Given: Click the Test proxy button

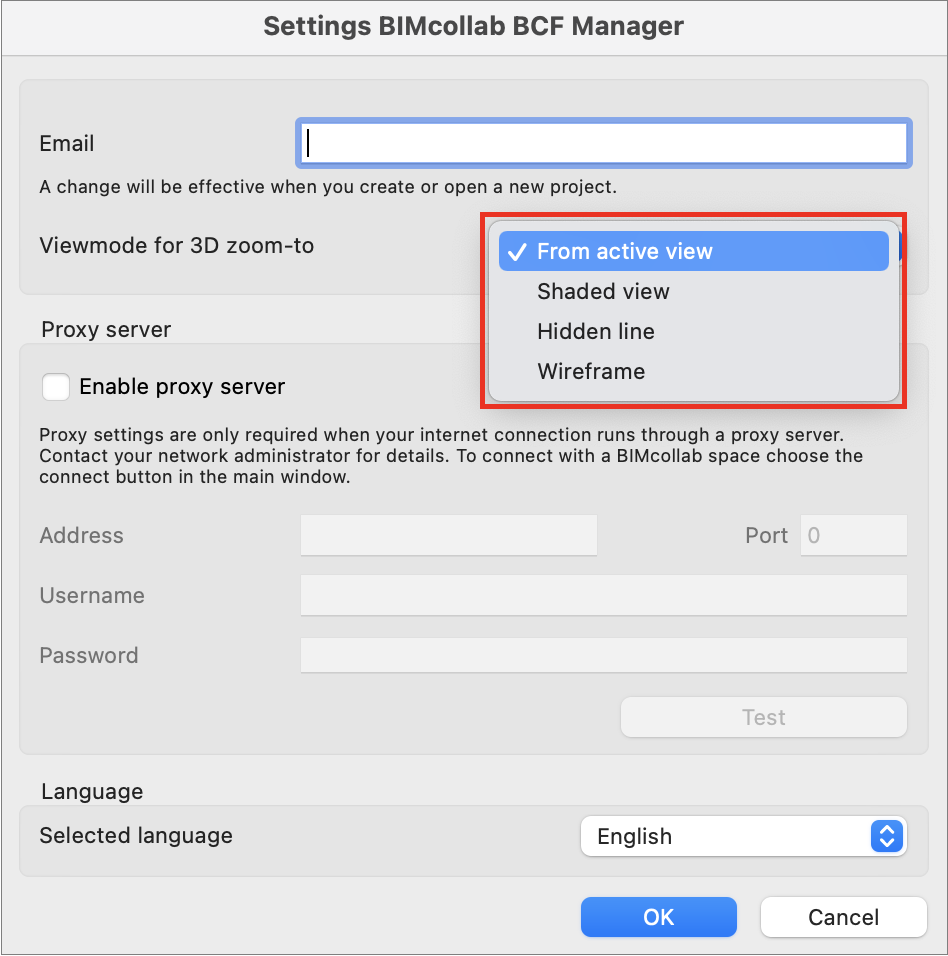Looking at the screenshot, I should click(763, 717).
